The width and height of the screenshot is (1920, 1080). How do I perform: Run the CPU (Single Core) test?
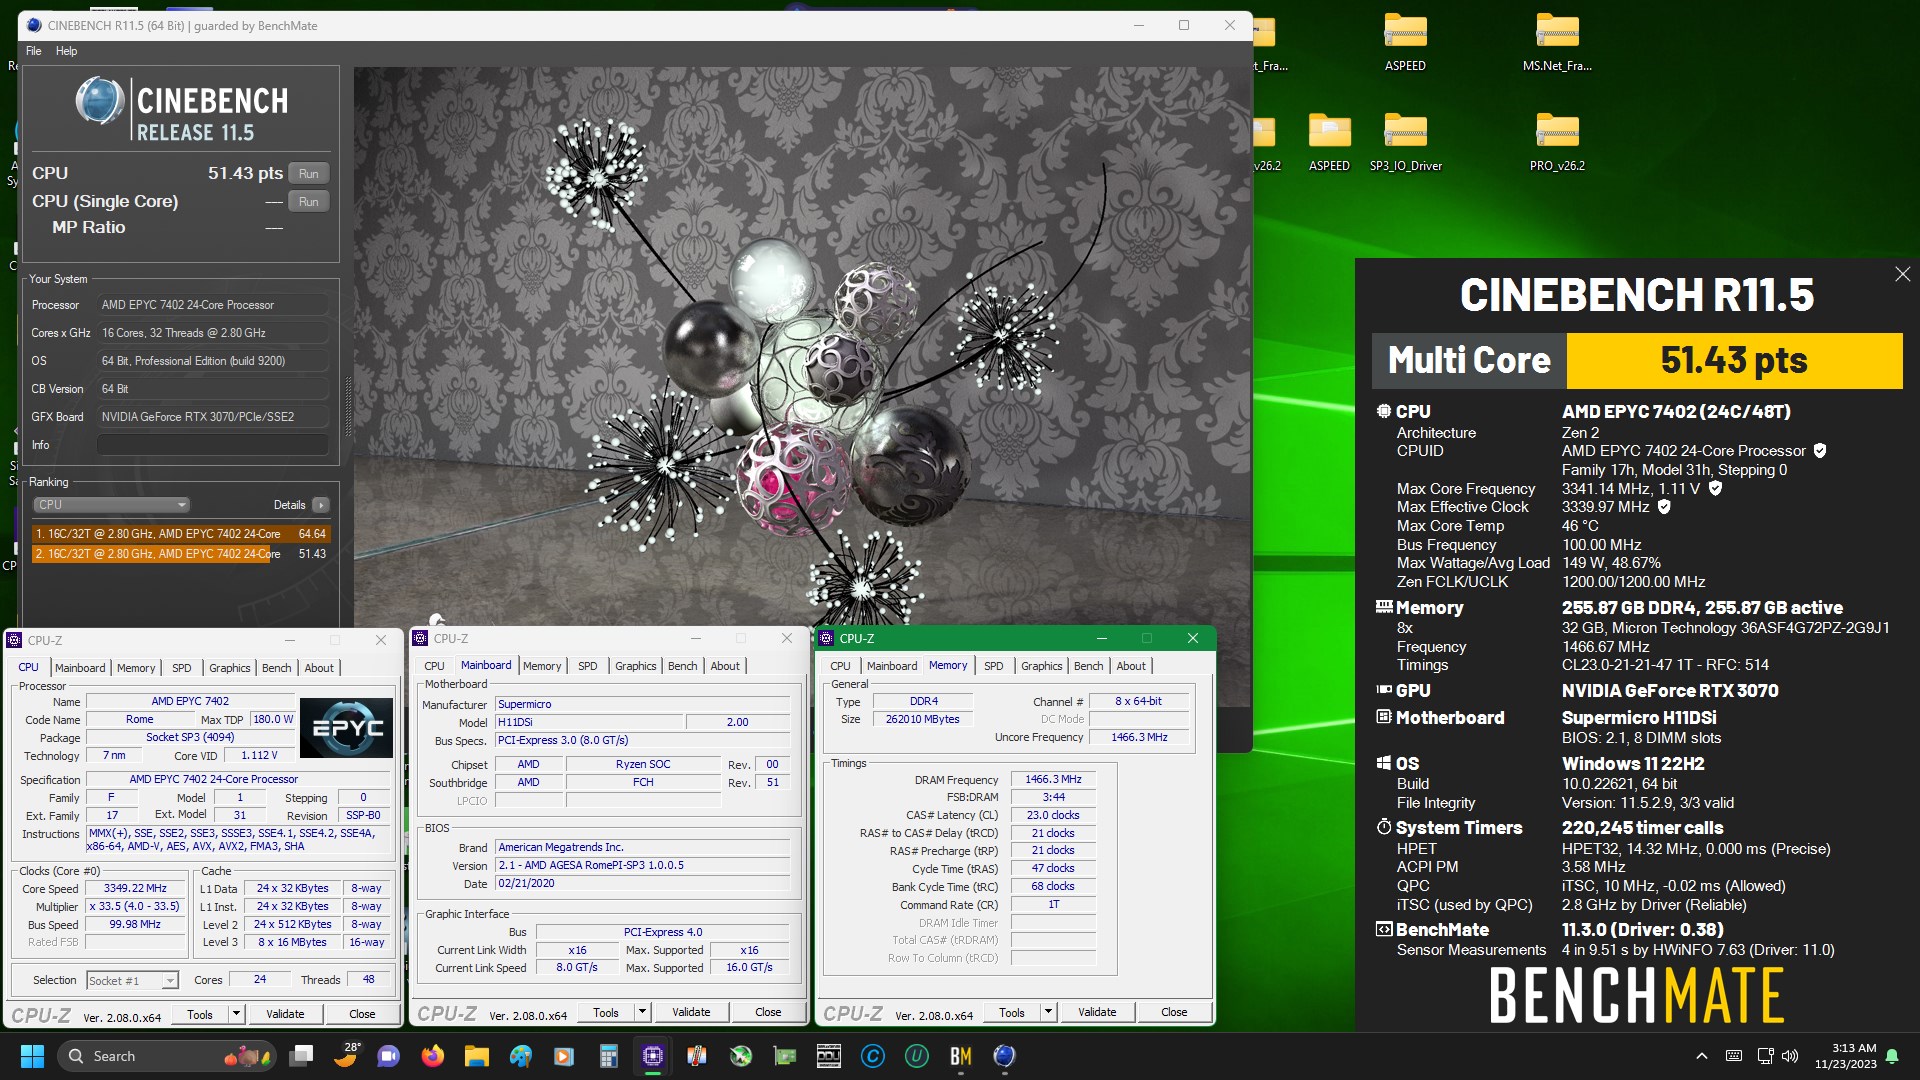pos(308,202)
